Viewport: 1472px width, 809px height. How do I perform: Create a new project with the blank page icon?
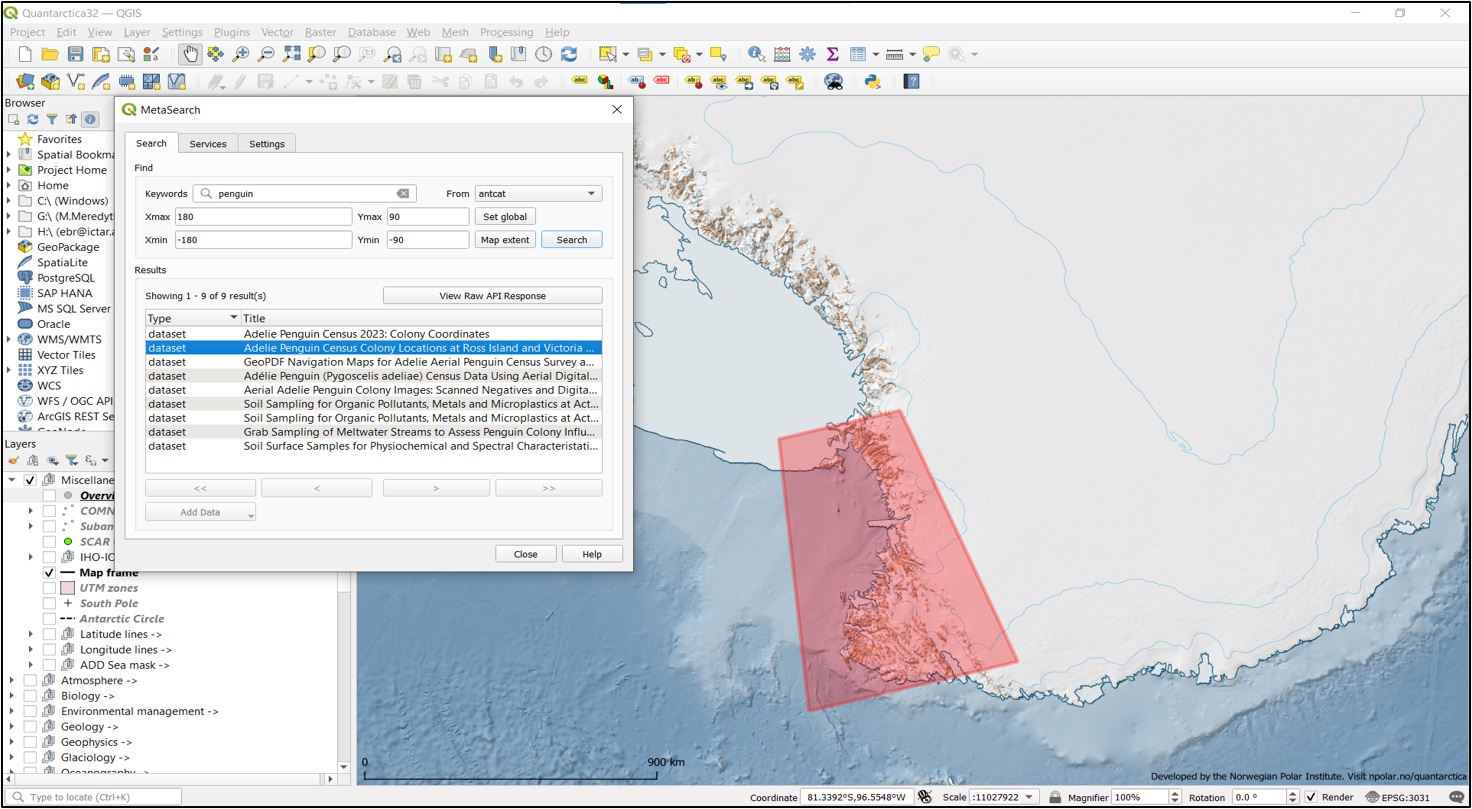(25, 54)
